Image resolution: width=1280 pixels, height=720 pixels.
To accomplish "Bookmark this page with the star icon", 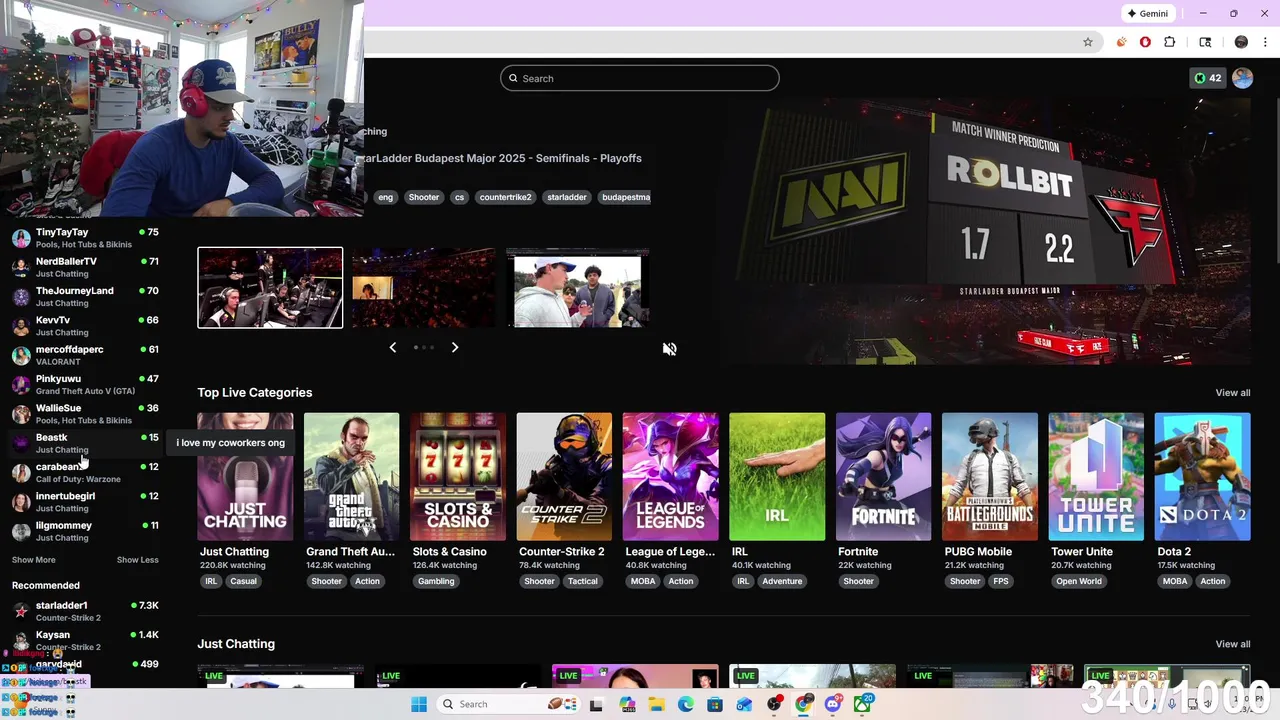I will click(x=1088, y=42).
